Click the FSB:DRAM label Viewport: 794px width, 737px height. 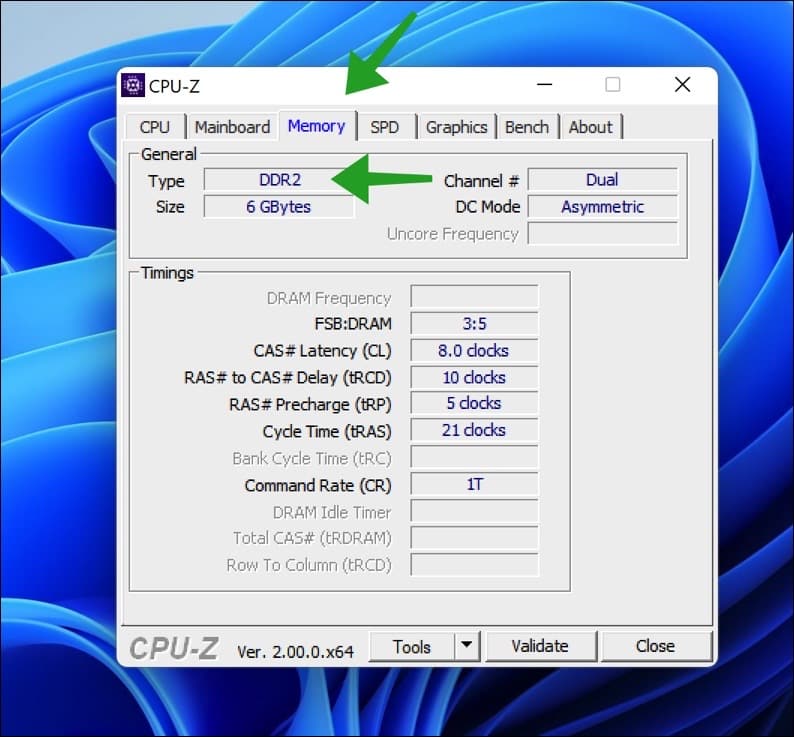[x=353, y=324]
